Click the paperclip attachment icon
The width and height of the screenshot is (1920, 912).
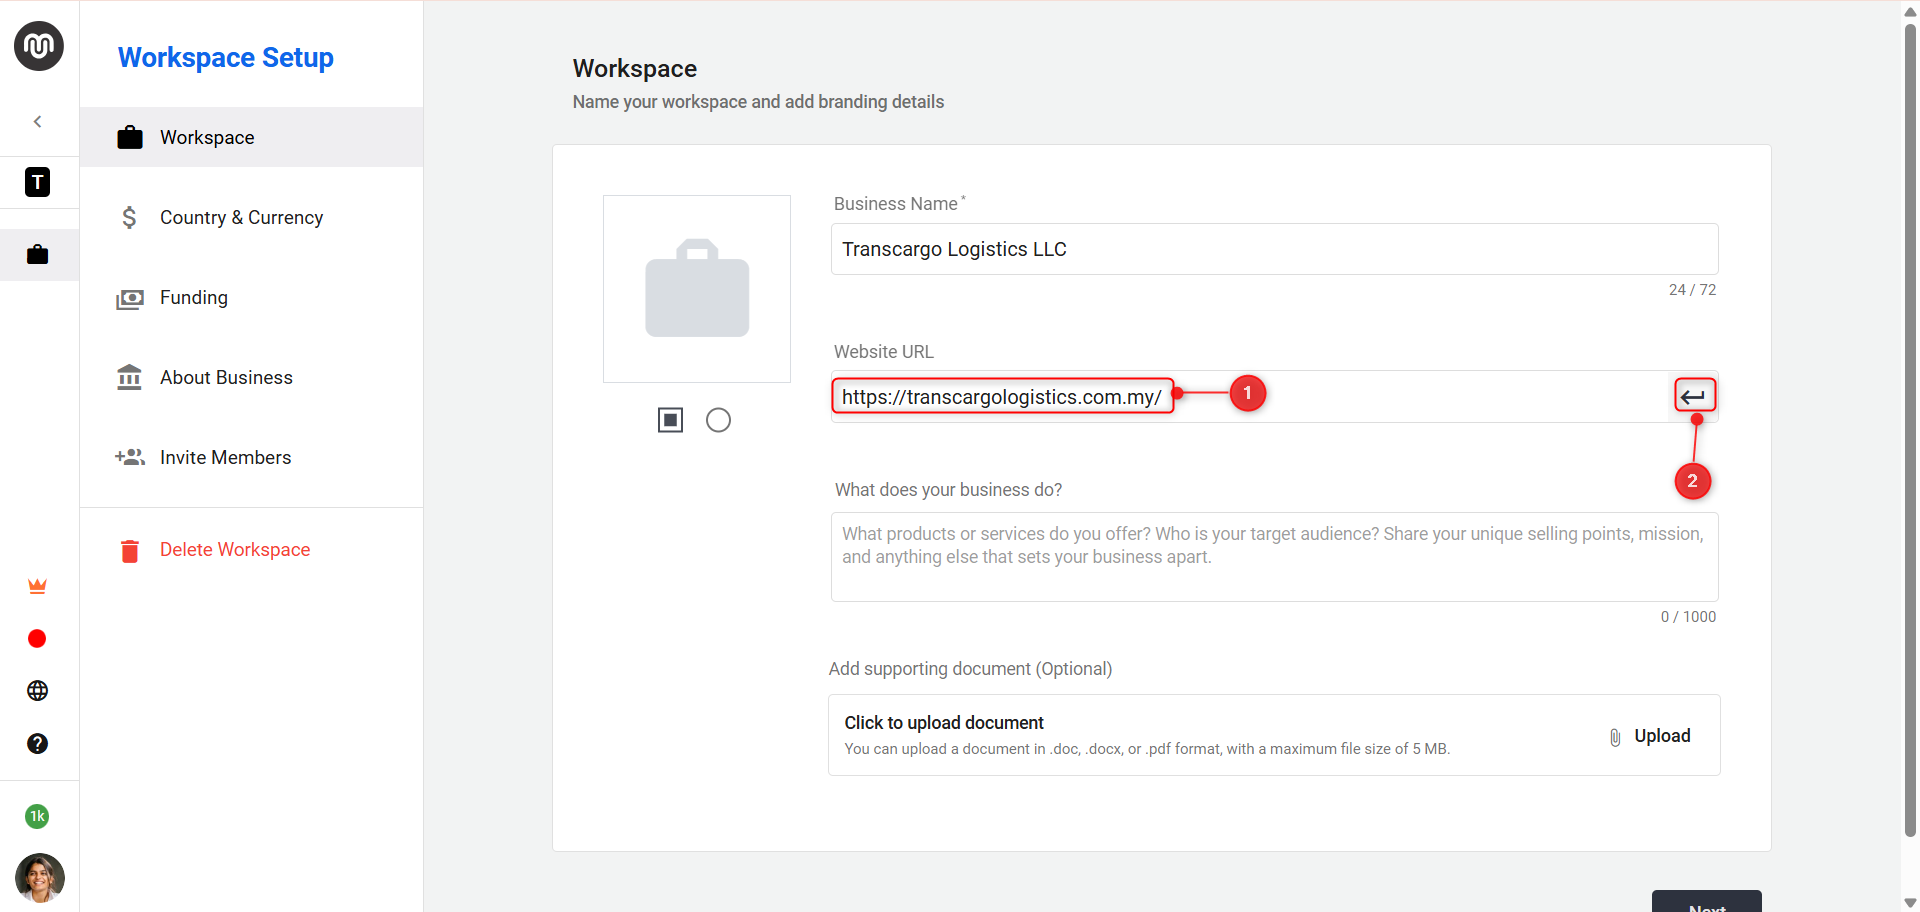coord(1615,738)
